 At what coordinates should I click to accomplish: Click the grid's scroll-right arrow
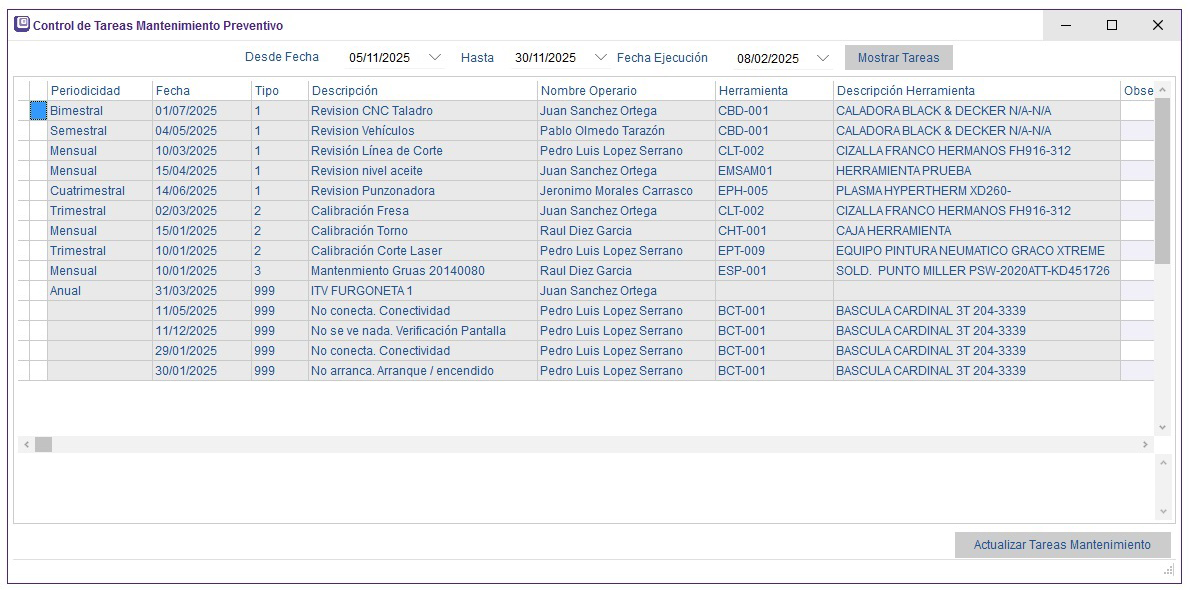pos(1146,444)
